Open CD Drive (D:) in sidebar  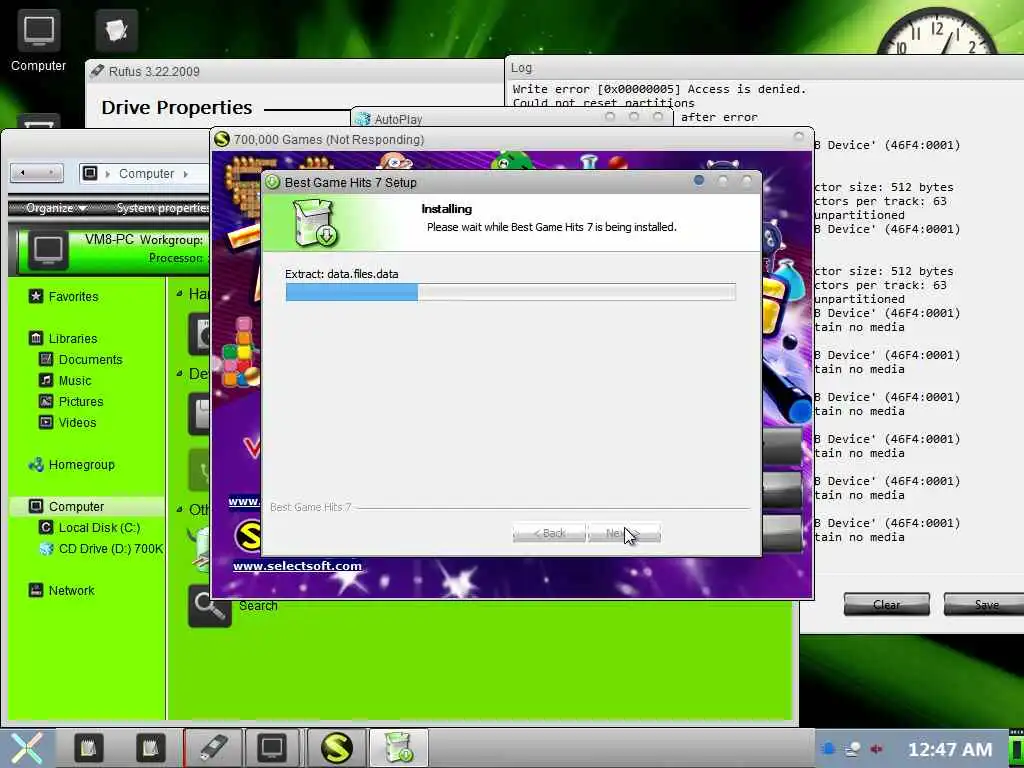click(x=111, y=549)
